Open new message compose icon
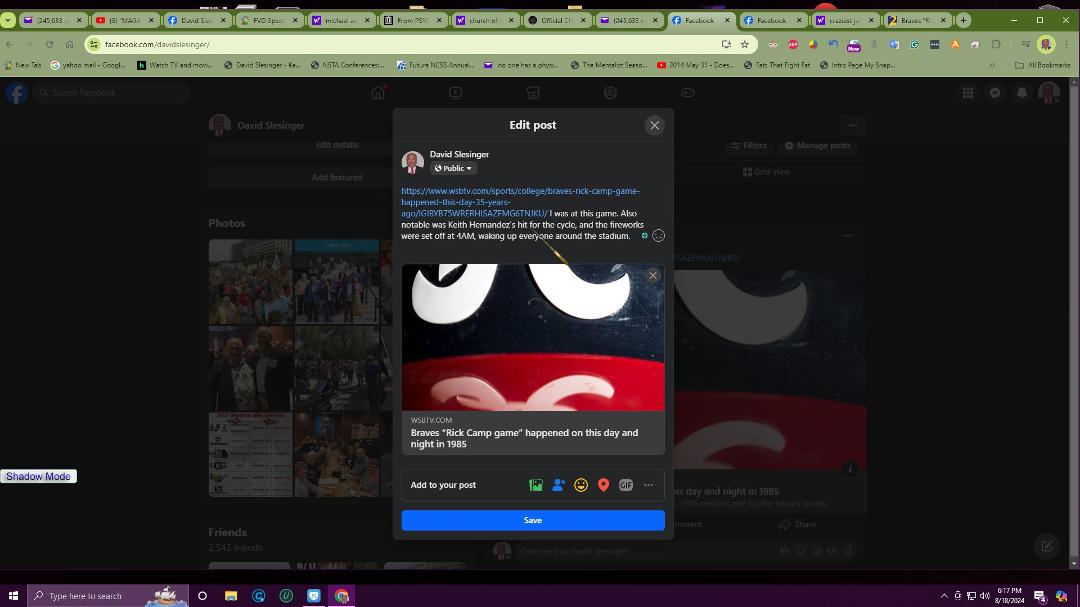 [x=1047, y=546]
